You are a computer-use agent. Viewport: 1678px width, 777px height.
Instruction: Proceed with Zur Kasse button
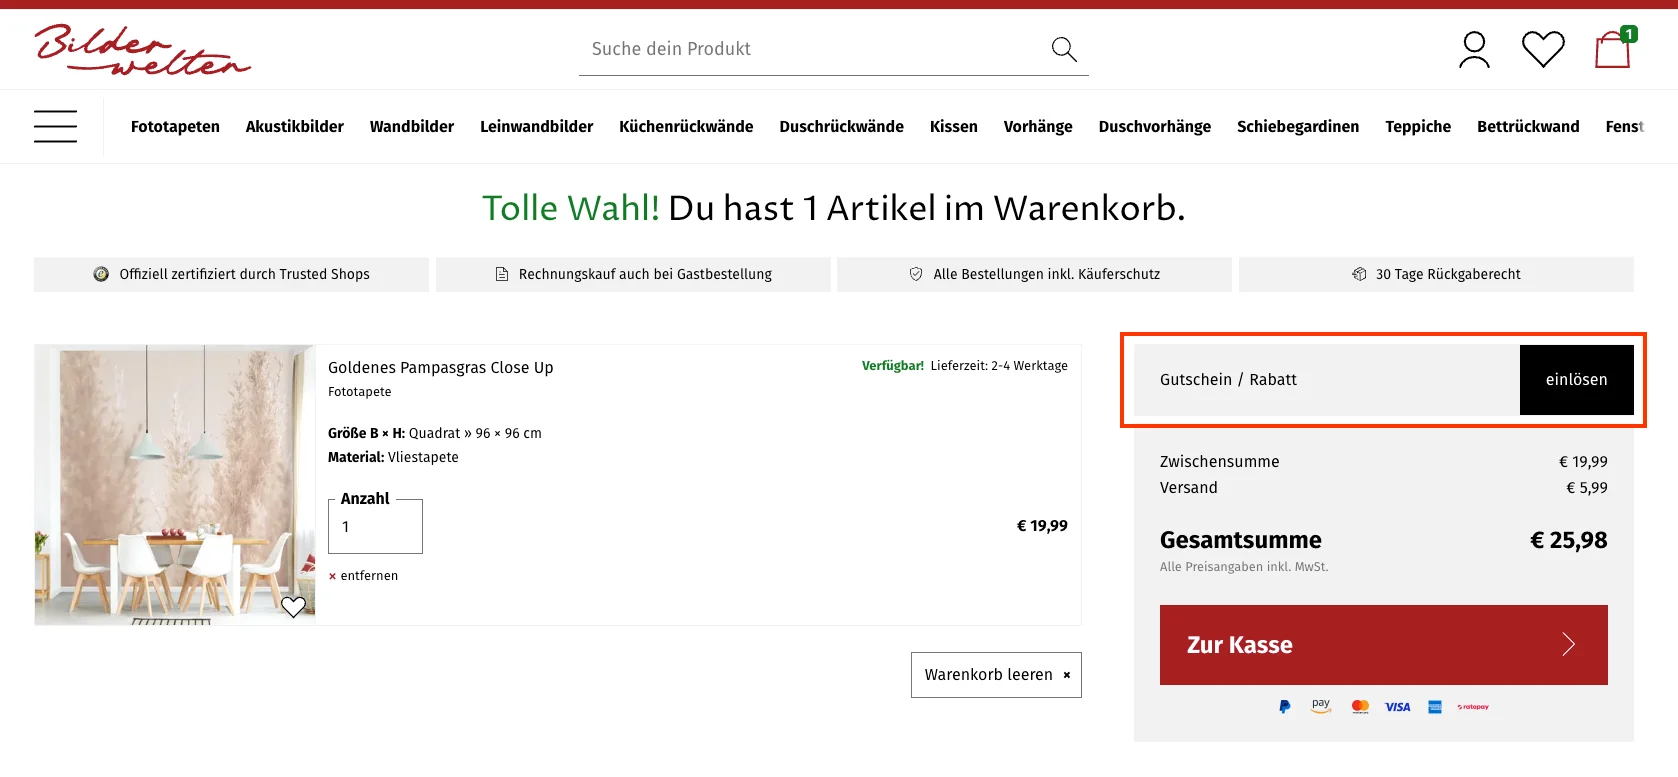(1384, 645)
